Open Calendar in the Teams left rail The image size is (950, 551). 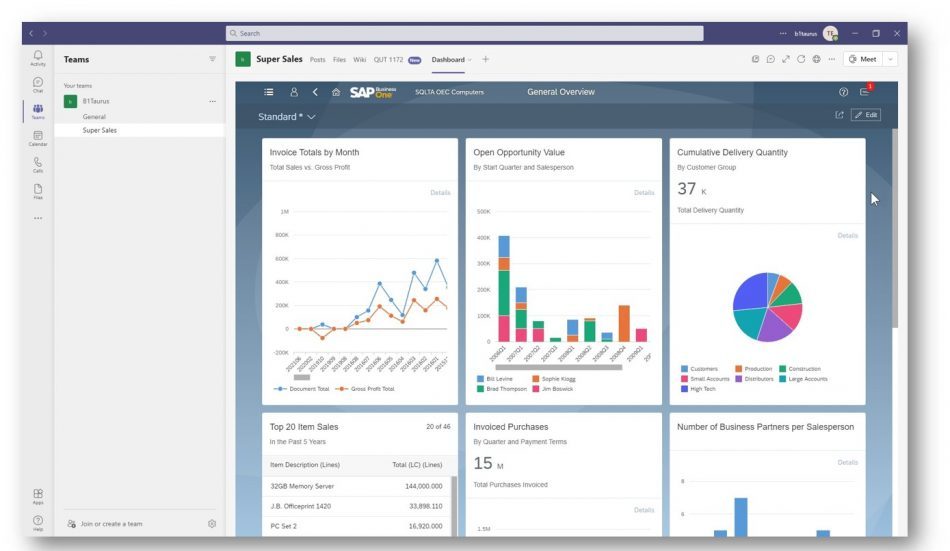click(38, 138)
